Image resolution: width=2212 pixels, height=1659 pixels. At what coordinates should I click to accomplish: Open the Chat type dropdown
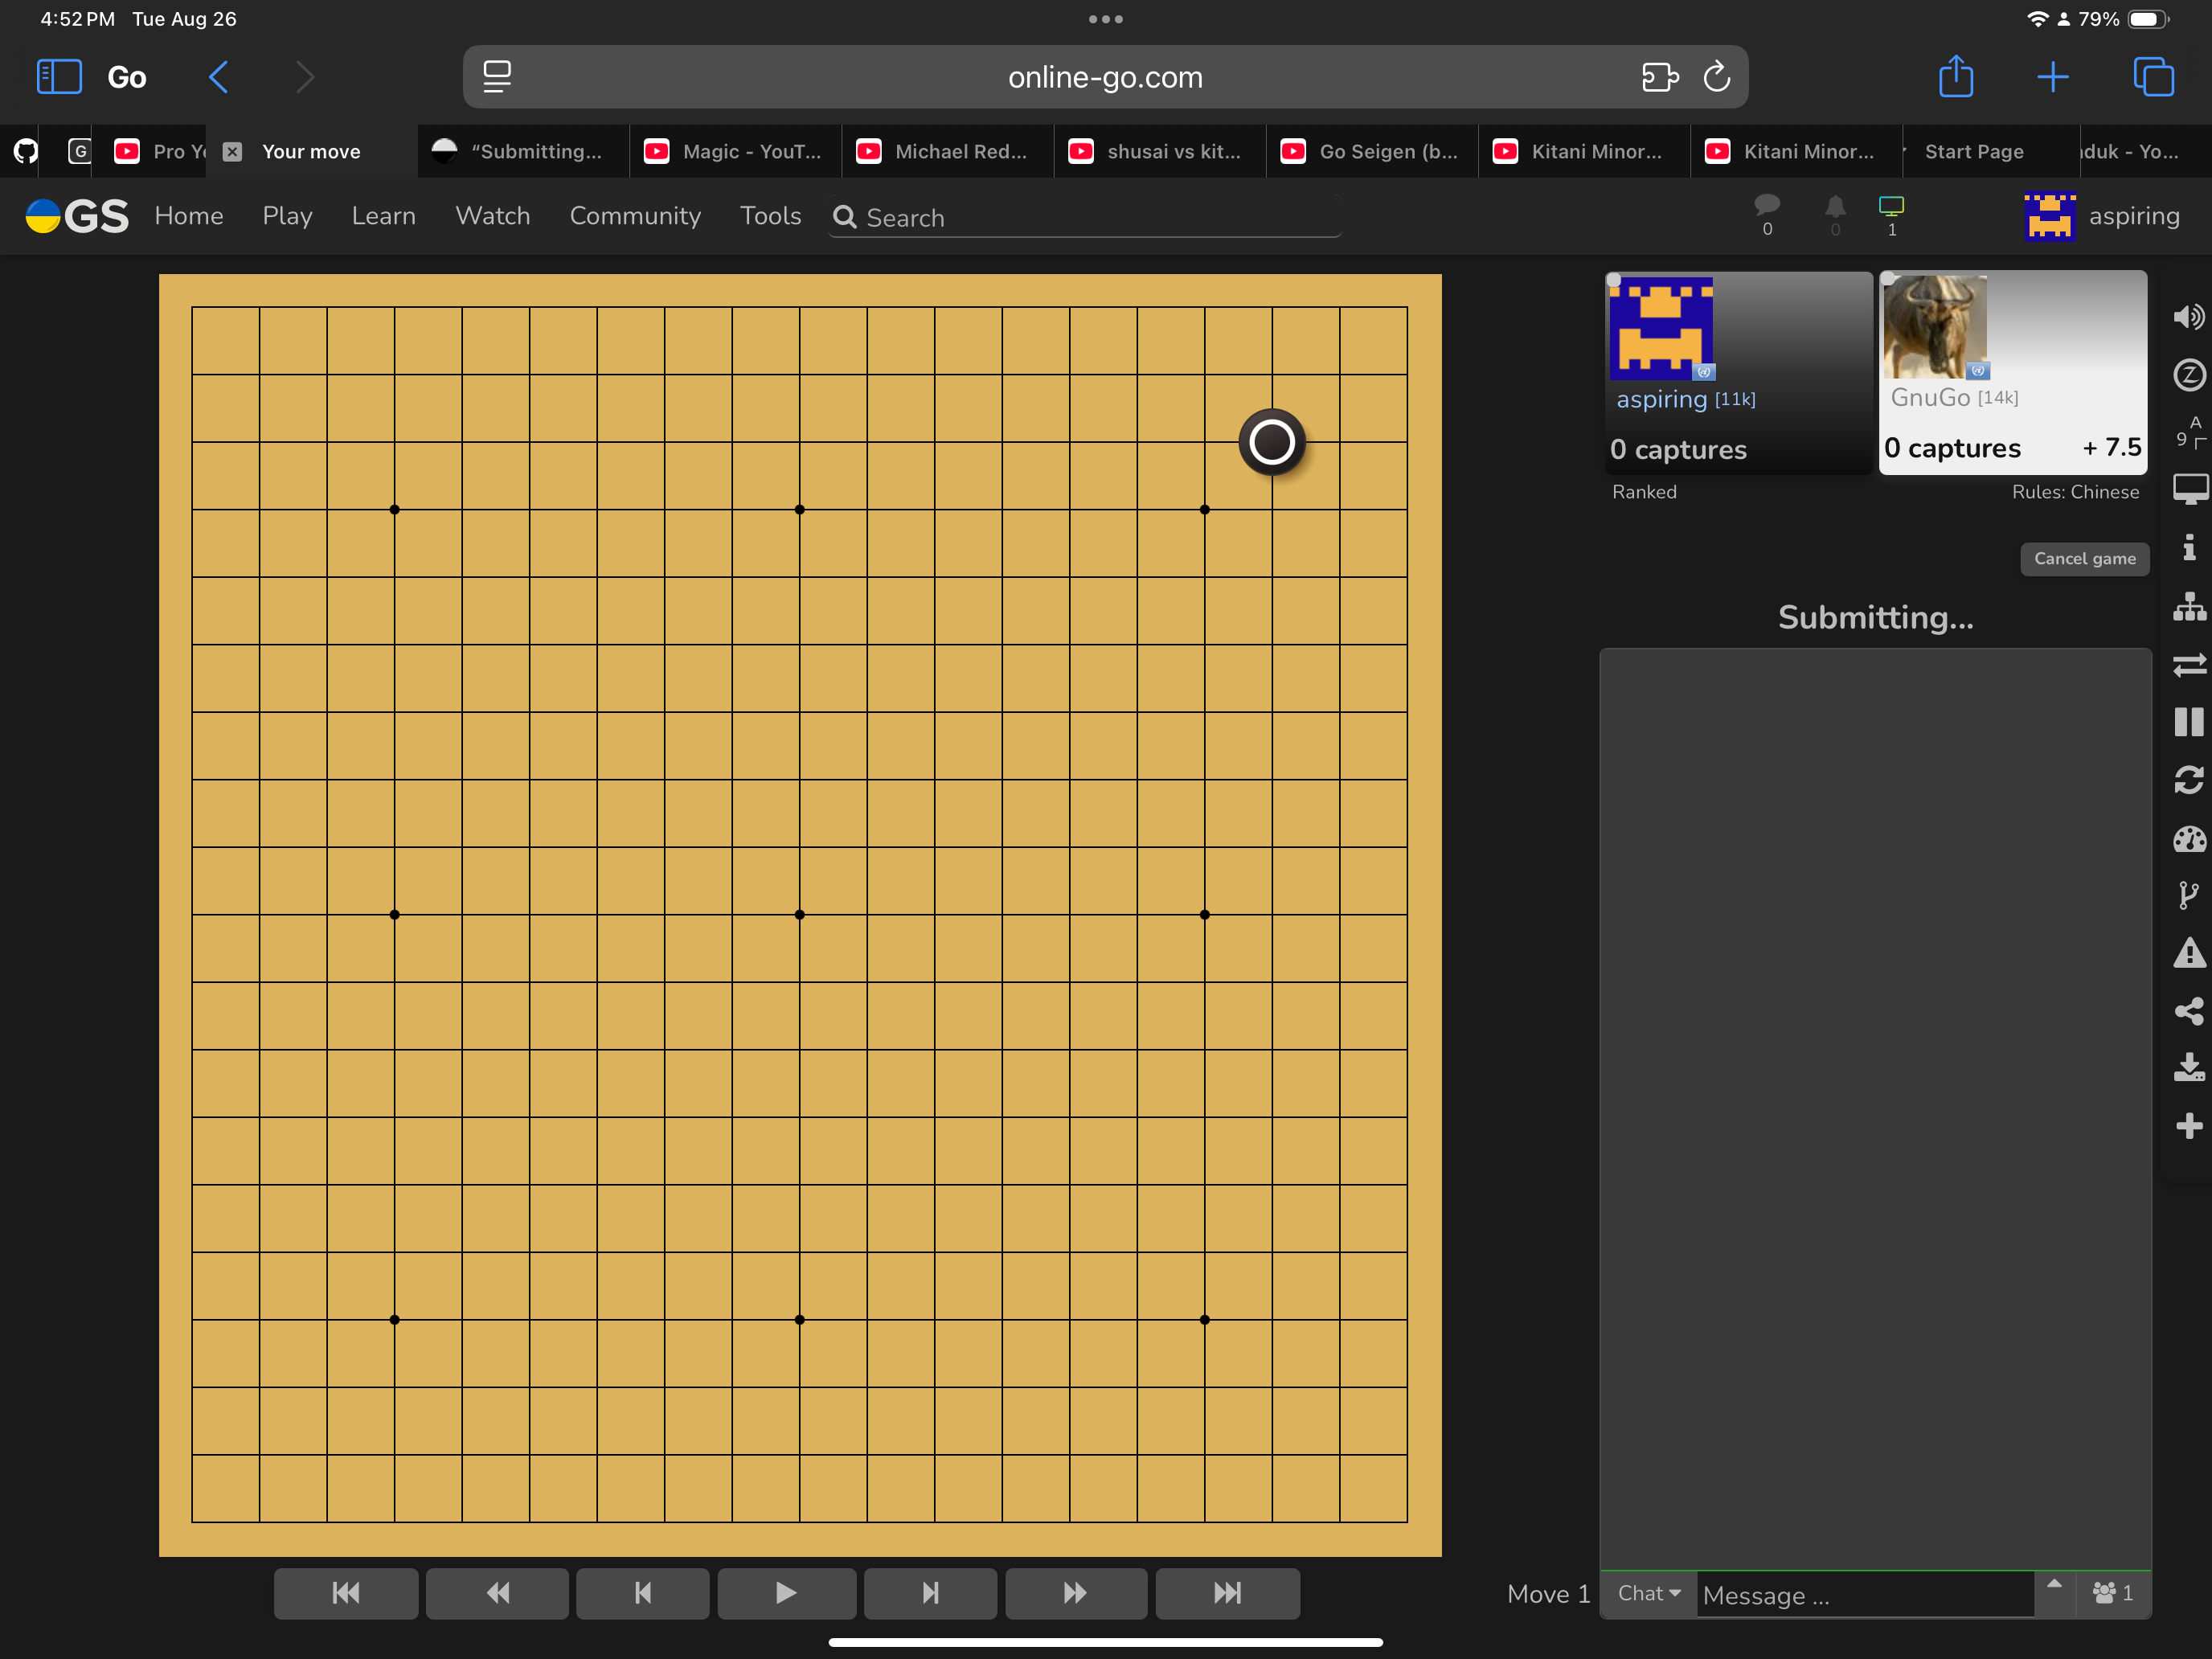coord(1648,1593)
